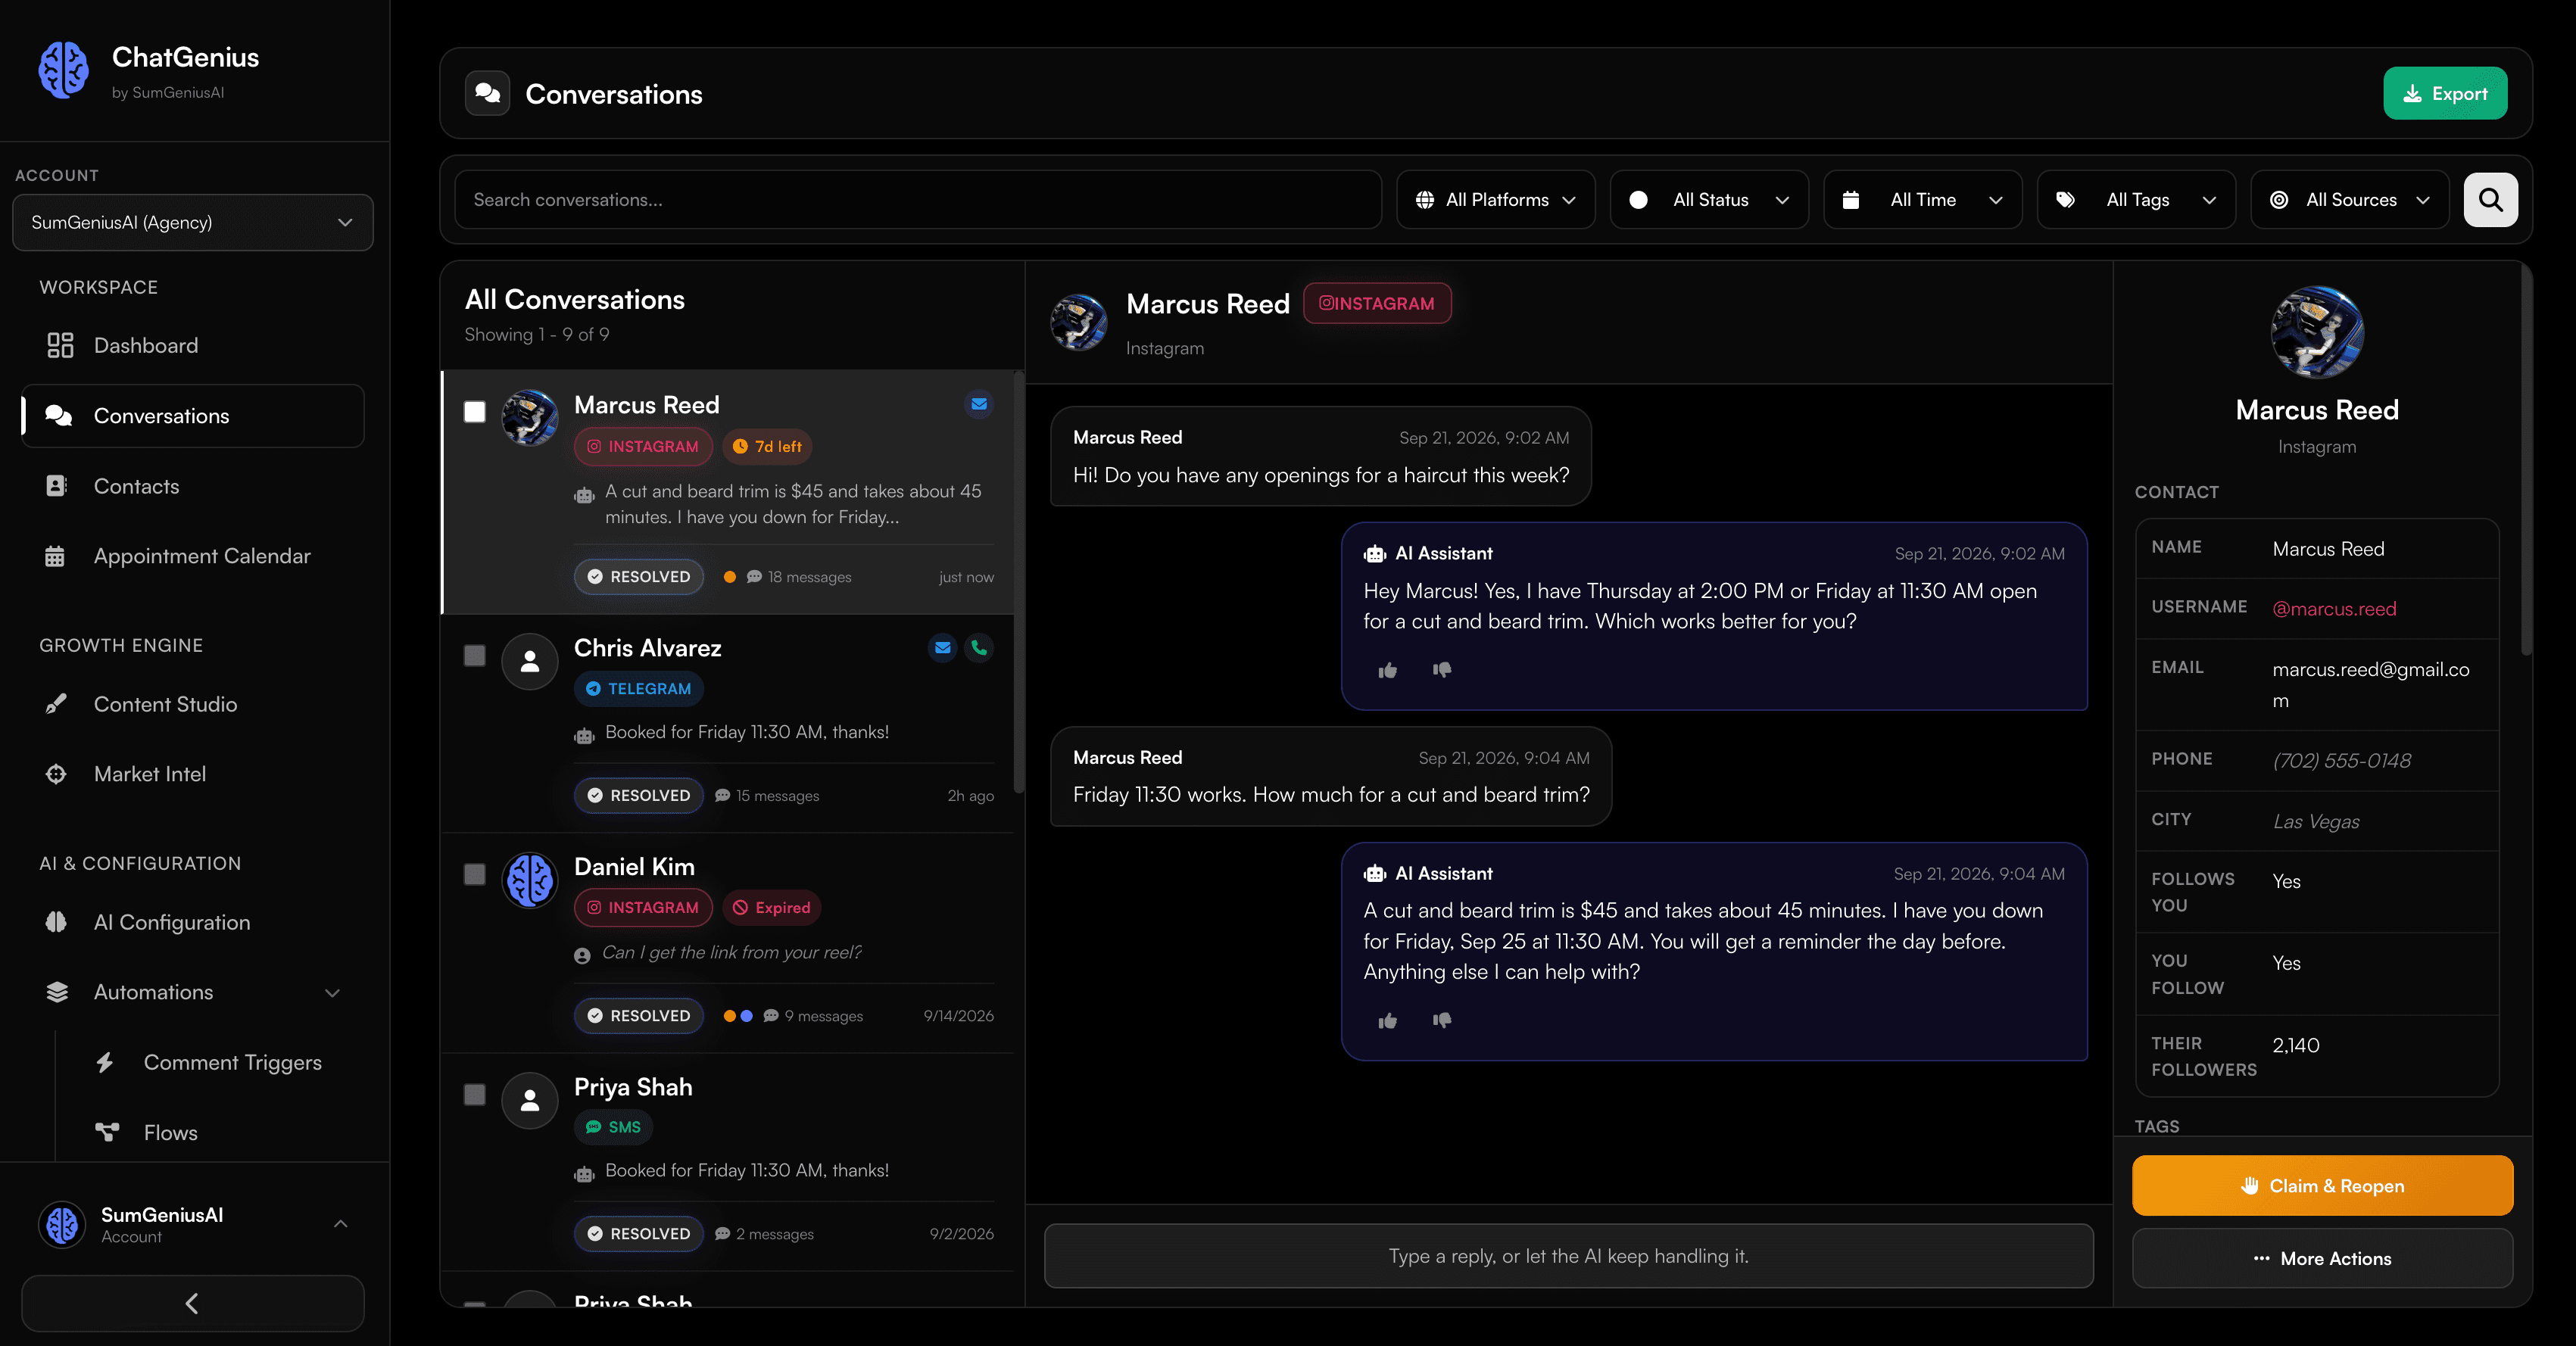Image resolution: width=2576 pixels, height=1346 pixels.
Task: Click Daniel Kim's brain avatar
Action: coord(530,880)
